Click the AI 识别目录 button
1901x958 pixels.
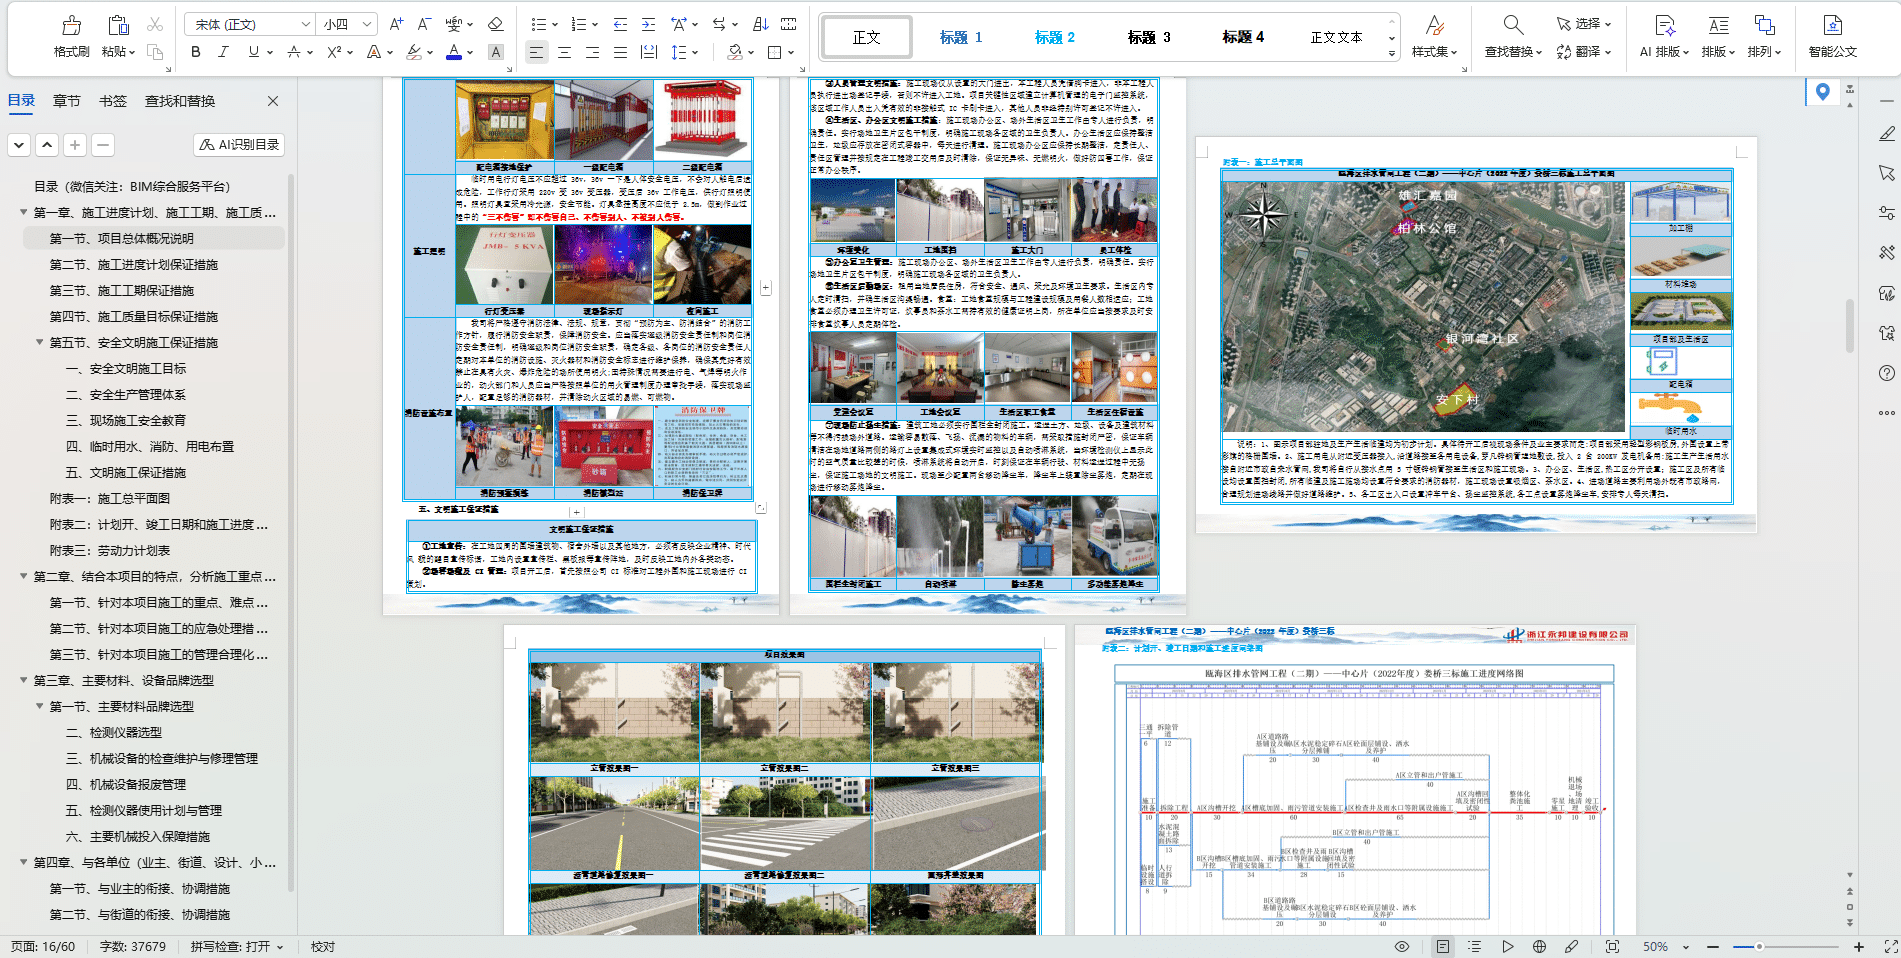click(239, 145)
